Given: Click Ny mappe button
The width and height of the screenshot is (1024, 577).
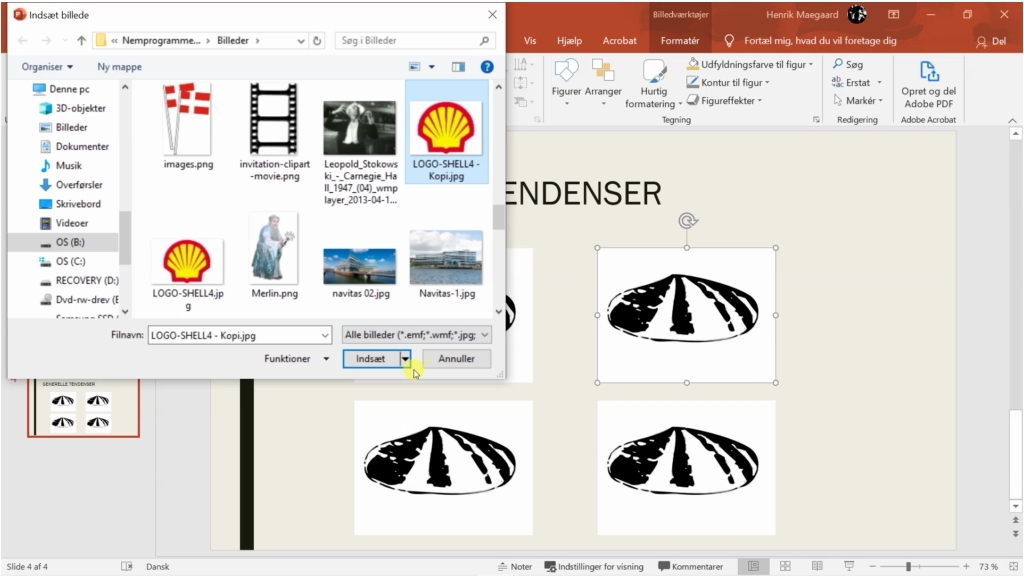Looking at the screenshot, I should tap(120, 67).
